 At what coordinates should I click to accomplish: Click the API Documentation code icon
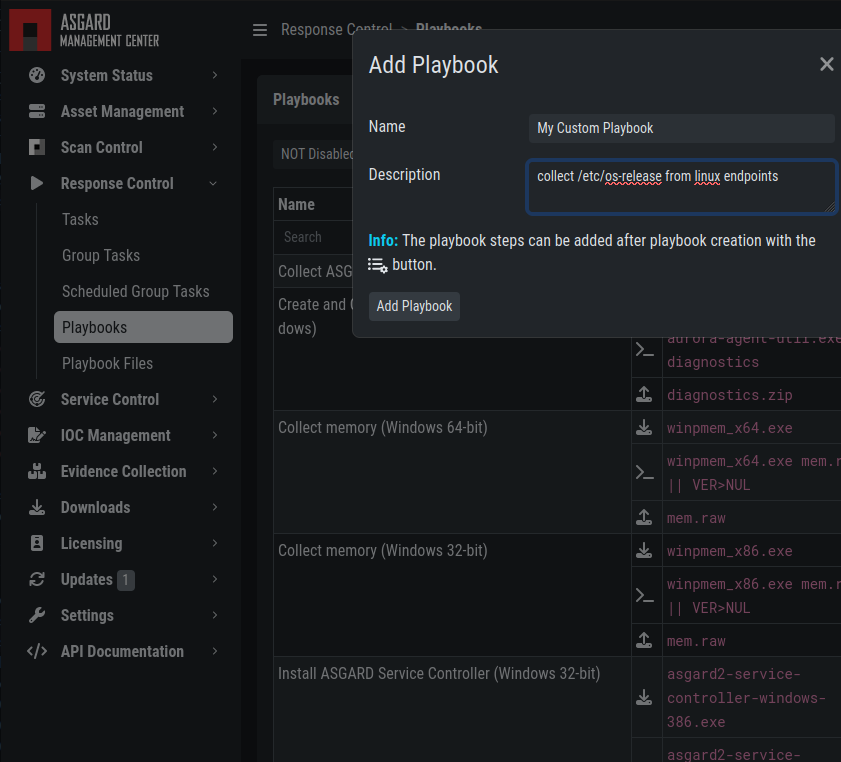pos(37,651)
